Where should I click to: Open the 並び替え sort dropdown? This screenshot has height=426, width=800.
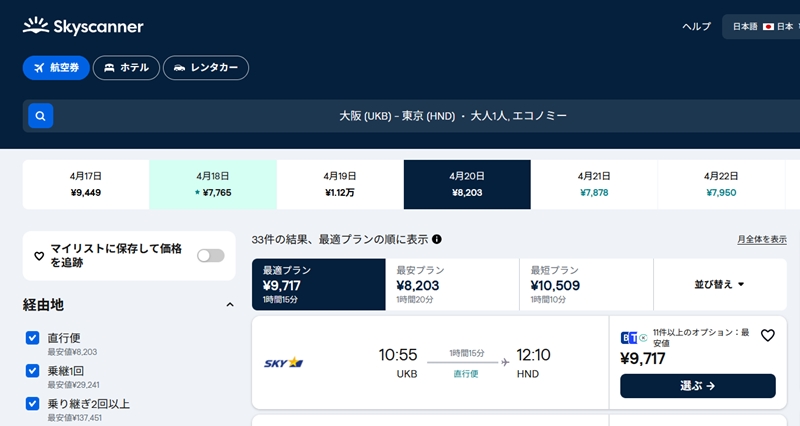(x=720, y=284)
